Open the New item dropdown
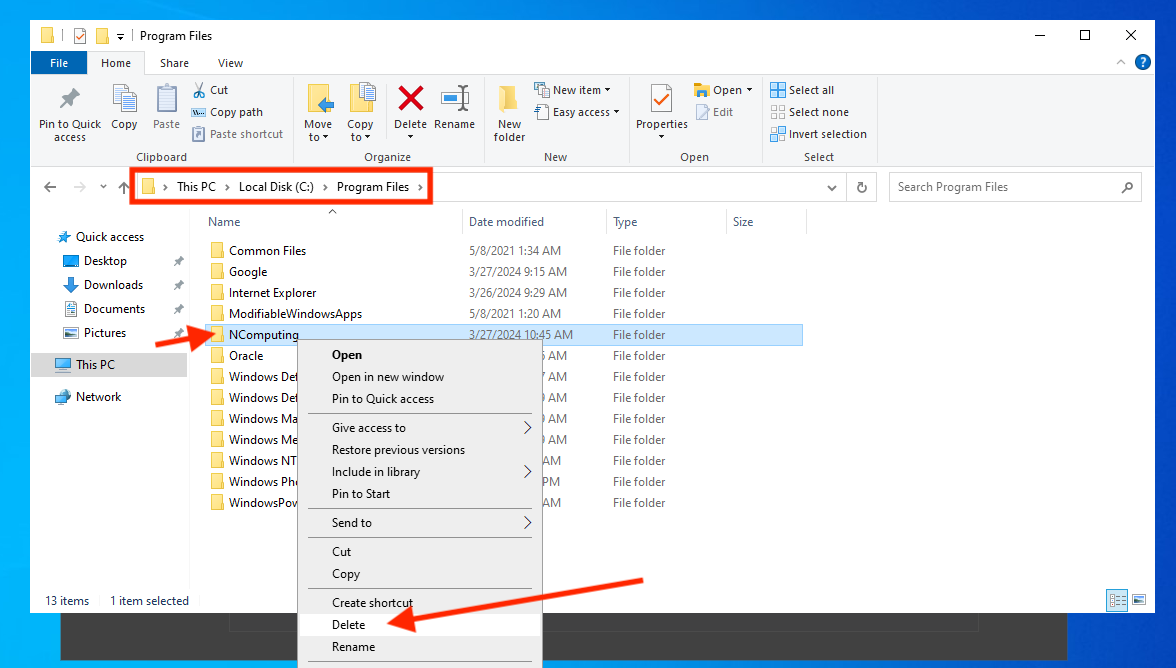 (572, 90)
